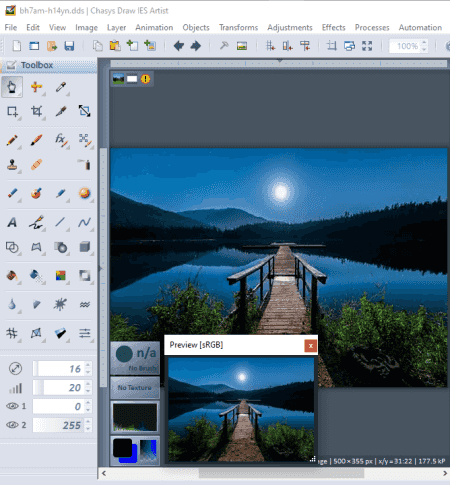Select the gradient color square tool
The height and width of the screenshot is (485, 450).
pos(61,276)
